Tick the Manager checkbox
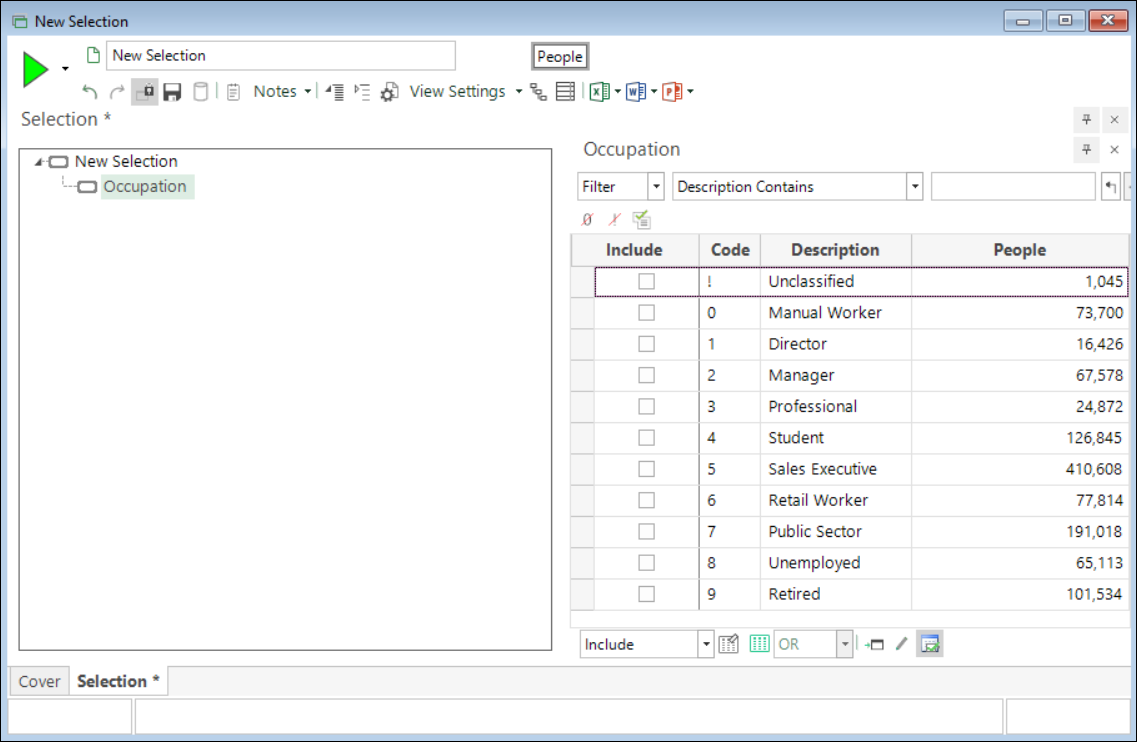This screenshot has width=1137, height=742. (x=646, y=375)
